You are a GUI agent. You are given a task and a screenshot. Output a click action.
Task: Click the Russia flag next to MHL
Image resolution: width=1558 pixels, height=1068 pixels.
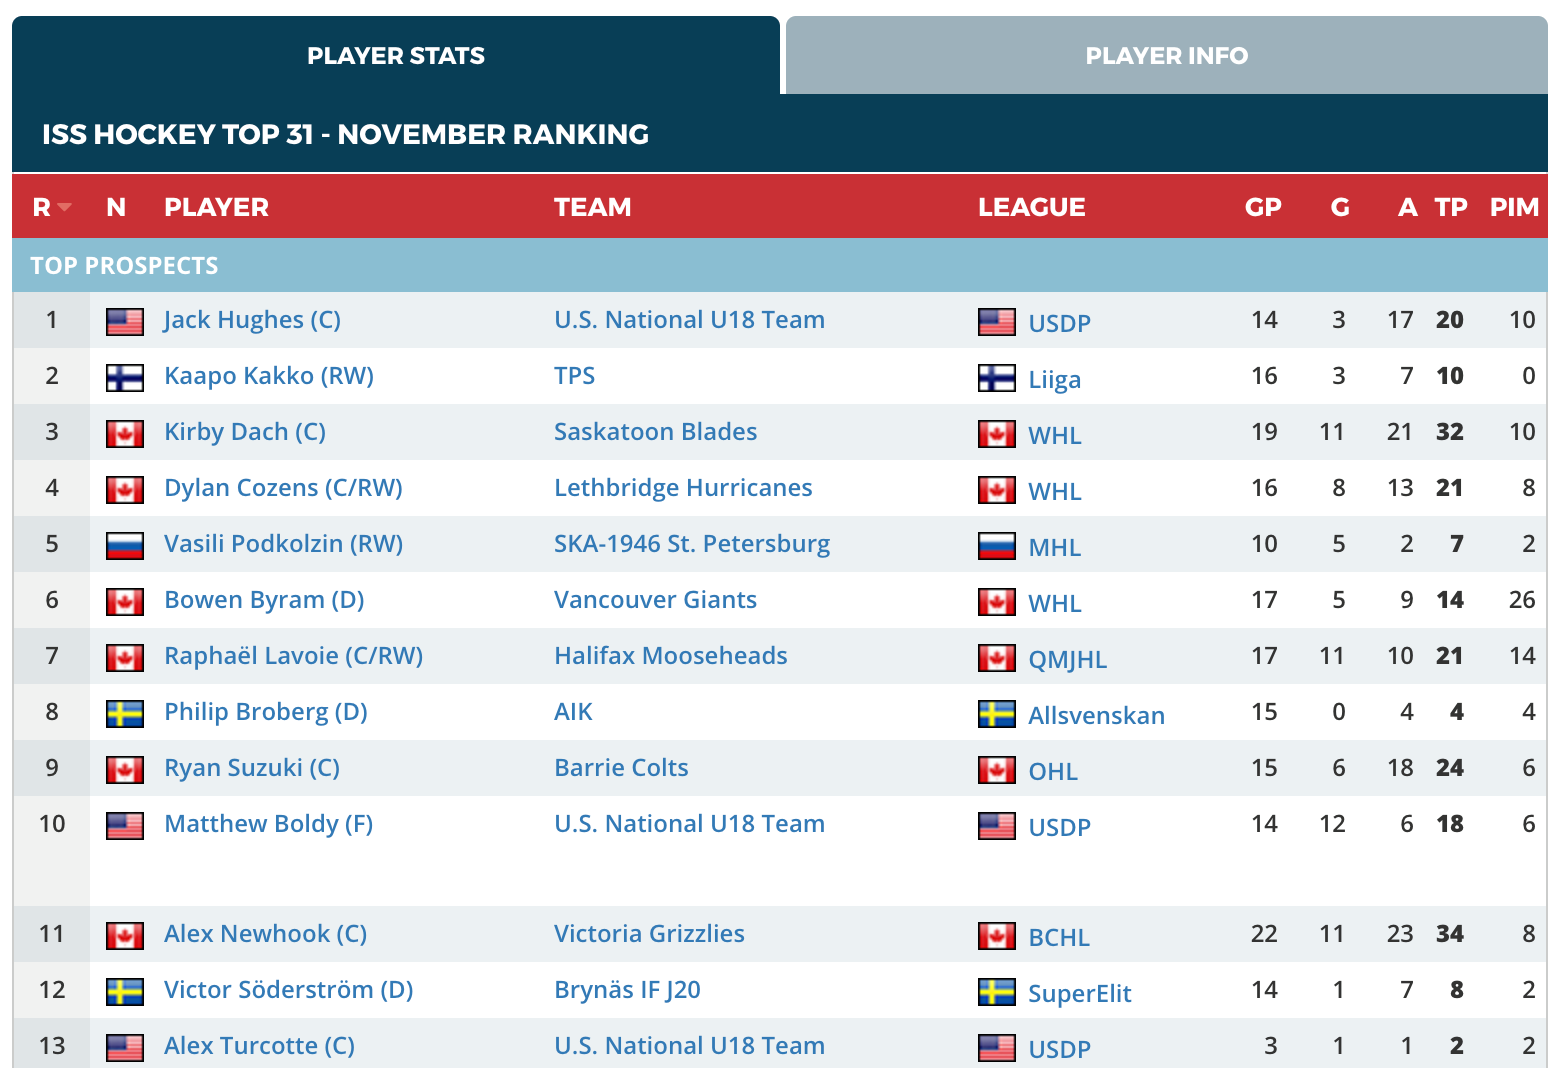[997, 545]
